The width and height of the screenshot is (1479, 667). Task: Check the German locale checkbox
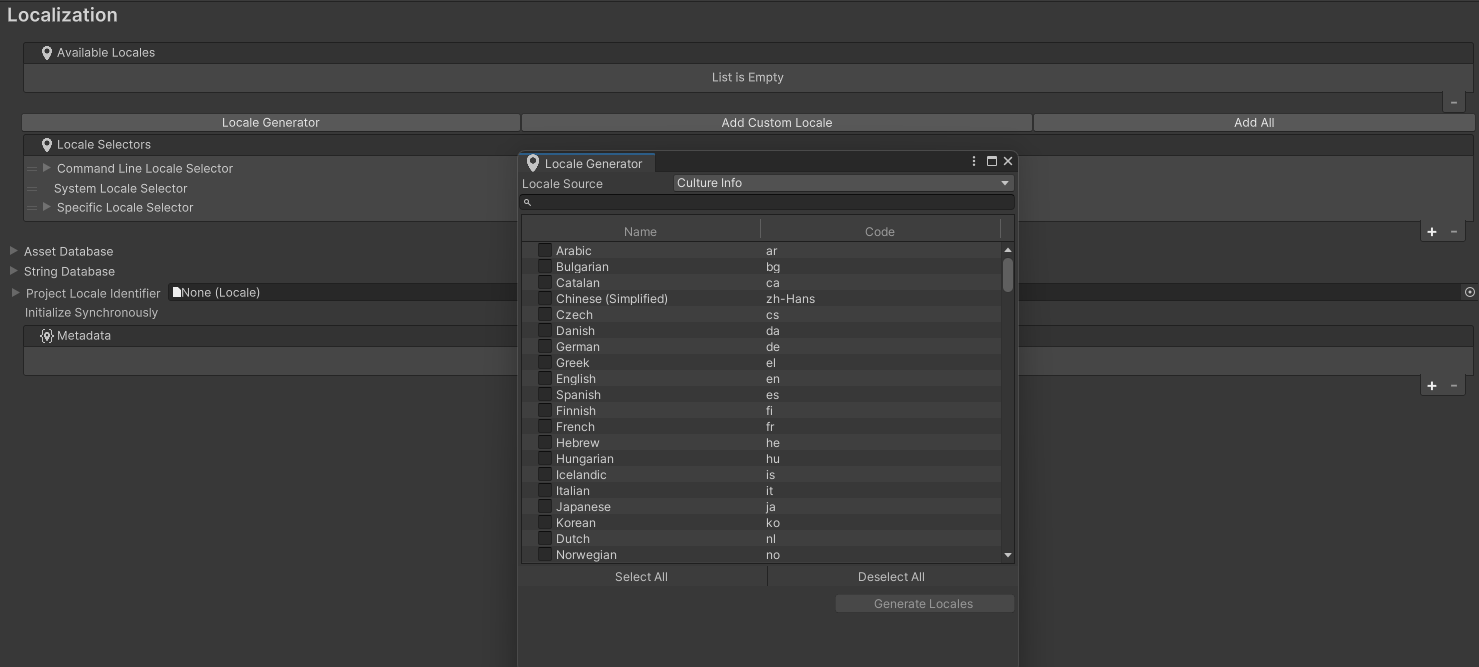point(543,346)
